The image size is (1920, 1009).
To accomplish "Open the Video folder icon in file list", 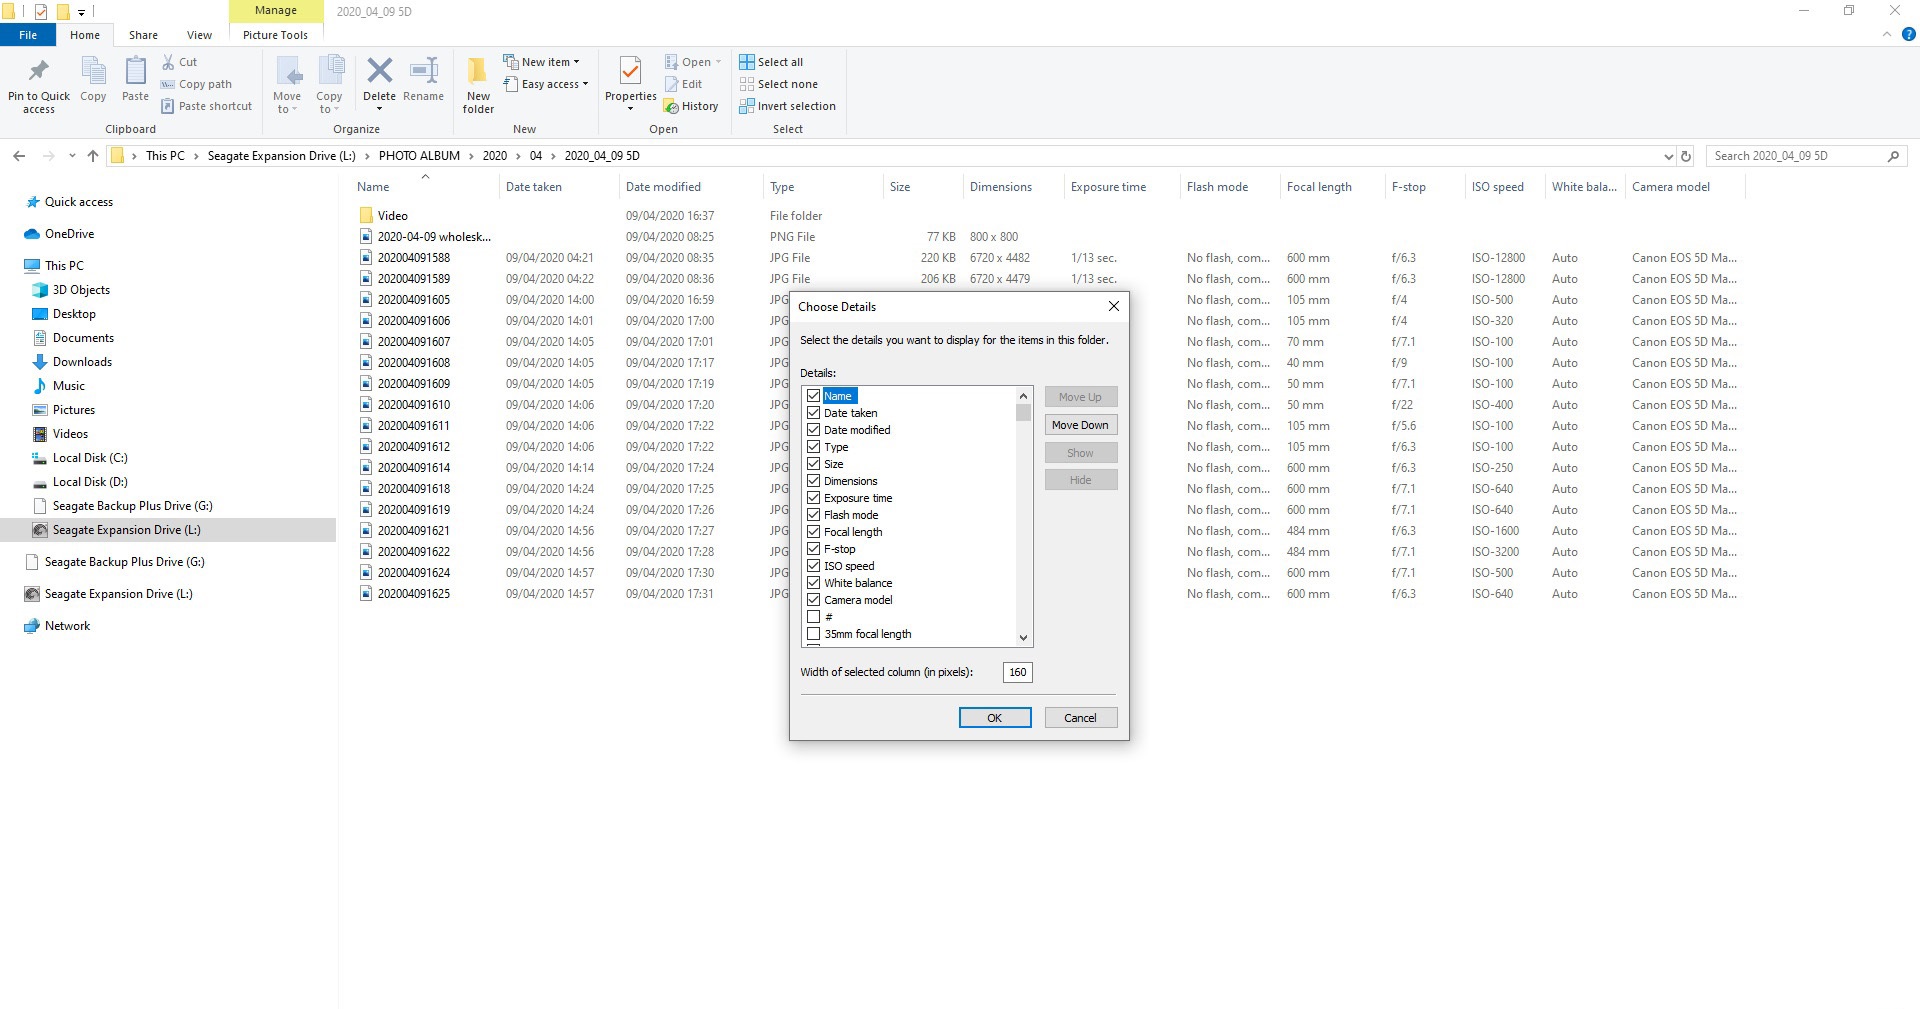I will (x=366, y=215).
